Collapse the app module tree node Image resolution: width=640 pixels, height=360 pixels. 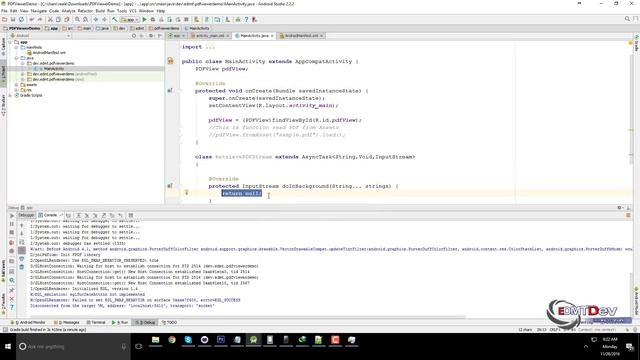[x=11, y=42]
